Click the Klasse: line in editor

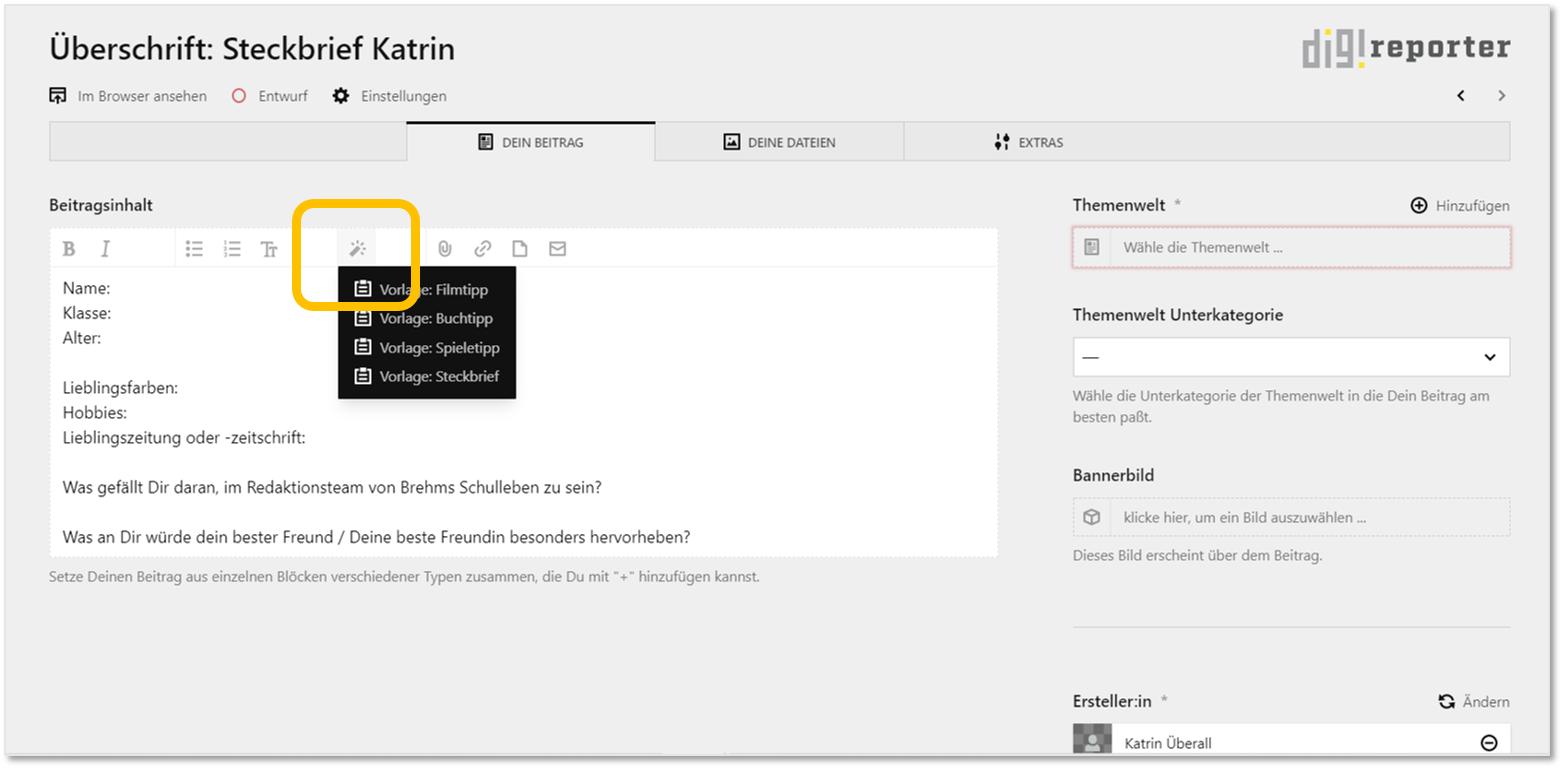tap(87, 313)
